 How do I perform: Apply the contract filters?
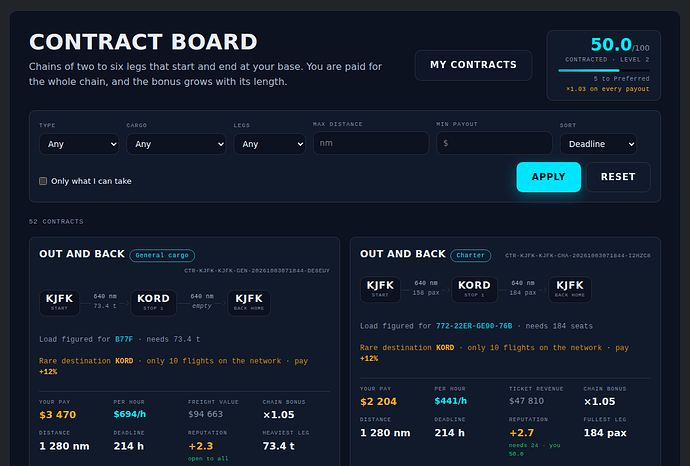click(x=548, y=177)
